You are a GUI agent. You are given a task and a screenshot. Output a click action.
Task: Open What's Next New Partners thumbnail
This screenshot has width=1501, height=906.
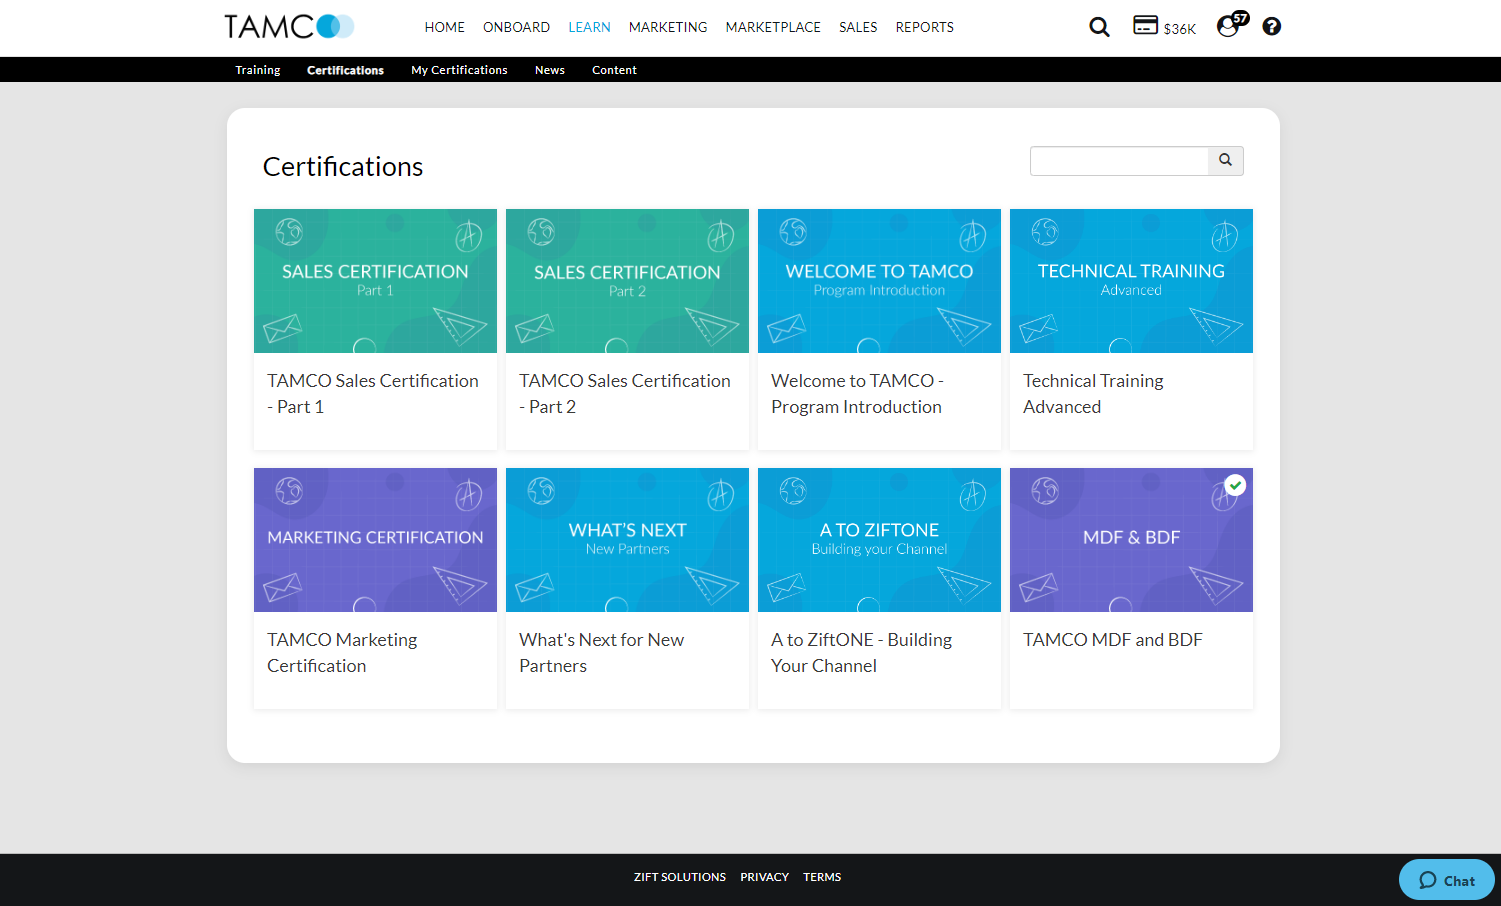[627, 540]
